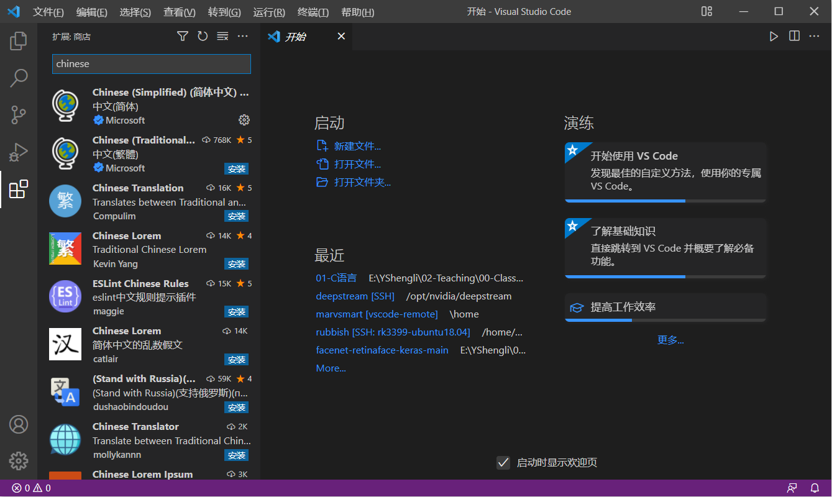Open the 编辑(E) menu
Viewport: 832px width, 497px height.
(x=92, y=12)
